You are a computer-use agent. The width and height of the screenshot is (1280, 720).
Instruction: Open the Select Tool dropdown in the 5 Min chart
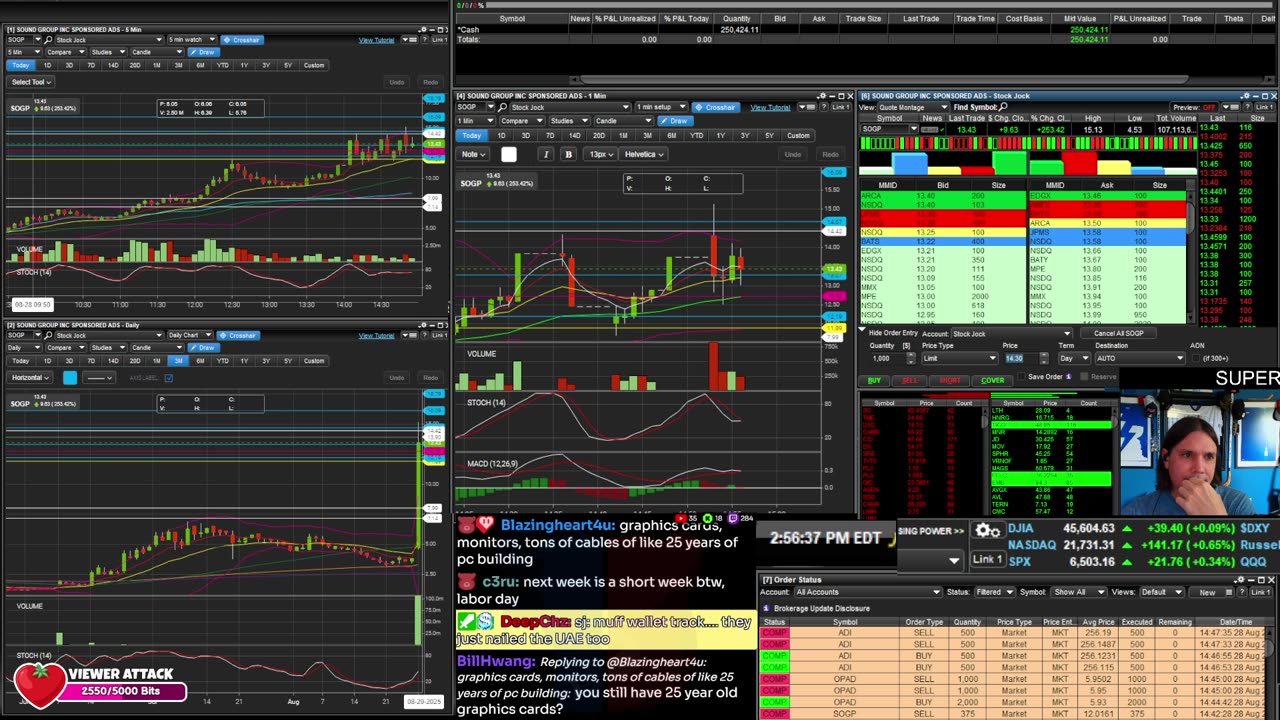point(31,82)
